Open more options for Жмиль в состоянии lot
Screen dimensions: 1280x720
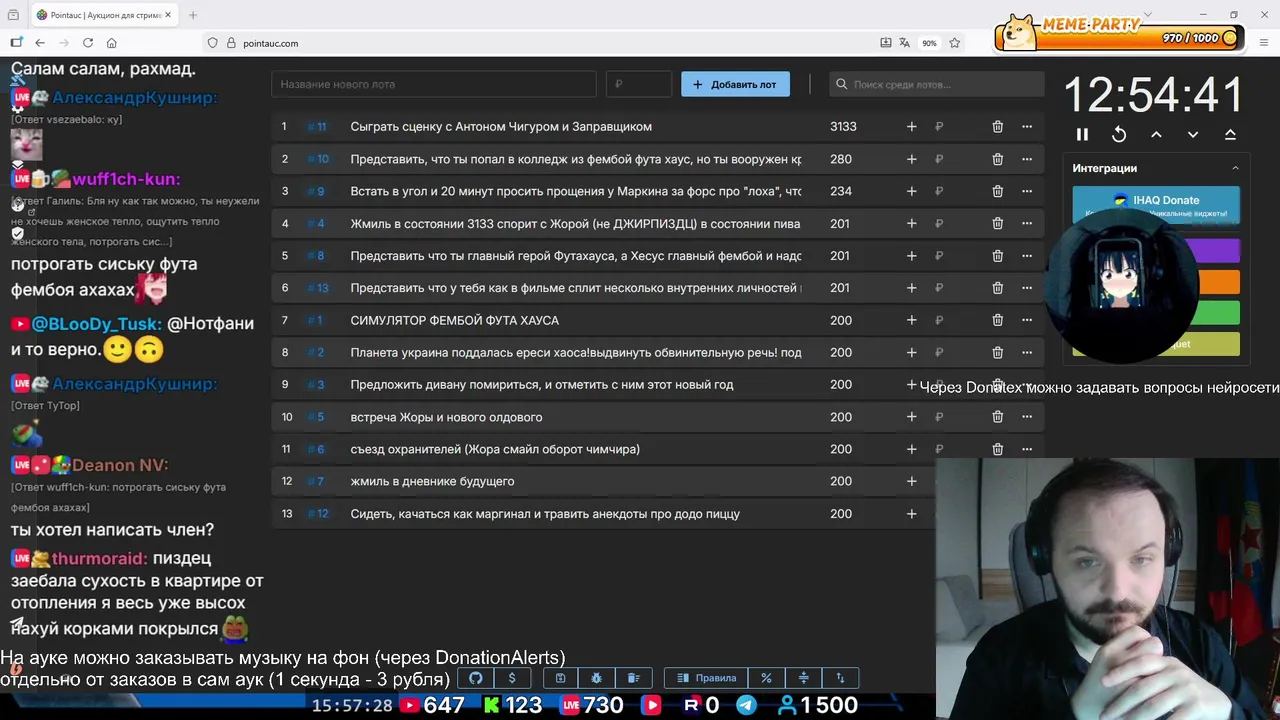point(1026,224)
